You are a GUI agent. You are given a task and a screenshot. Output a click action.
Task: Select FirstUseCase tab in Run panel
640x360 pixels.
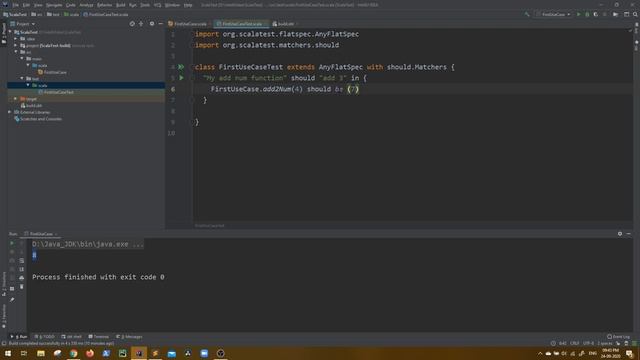[41, 234]
